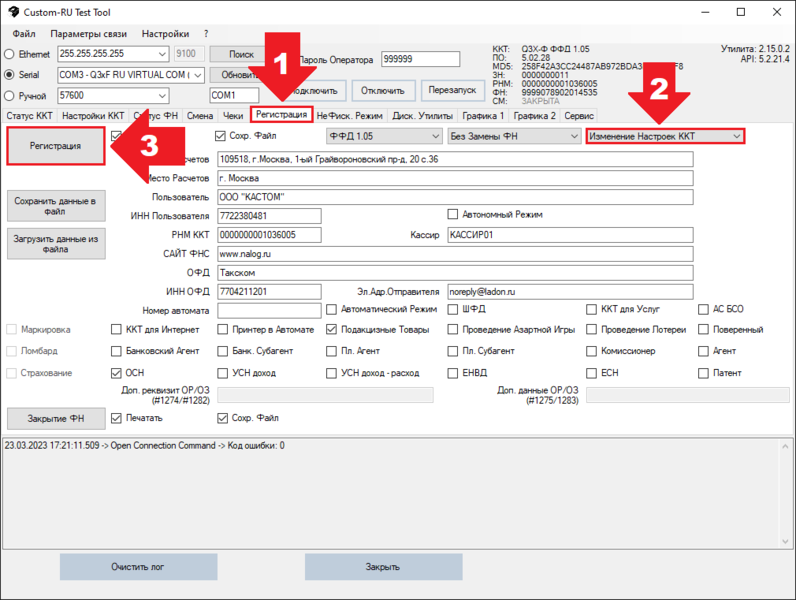Select the Serial connection radio button

[10, 75]
